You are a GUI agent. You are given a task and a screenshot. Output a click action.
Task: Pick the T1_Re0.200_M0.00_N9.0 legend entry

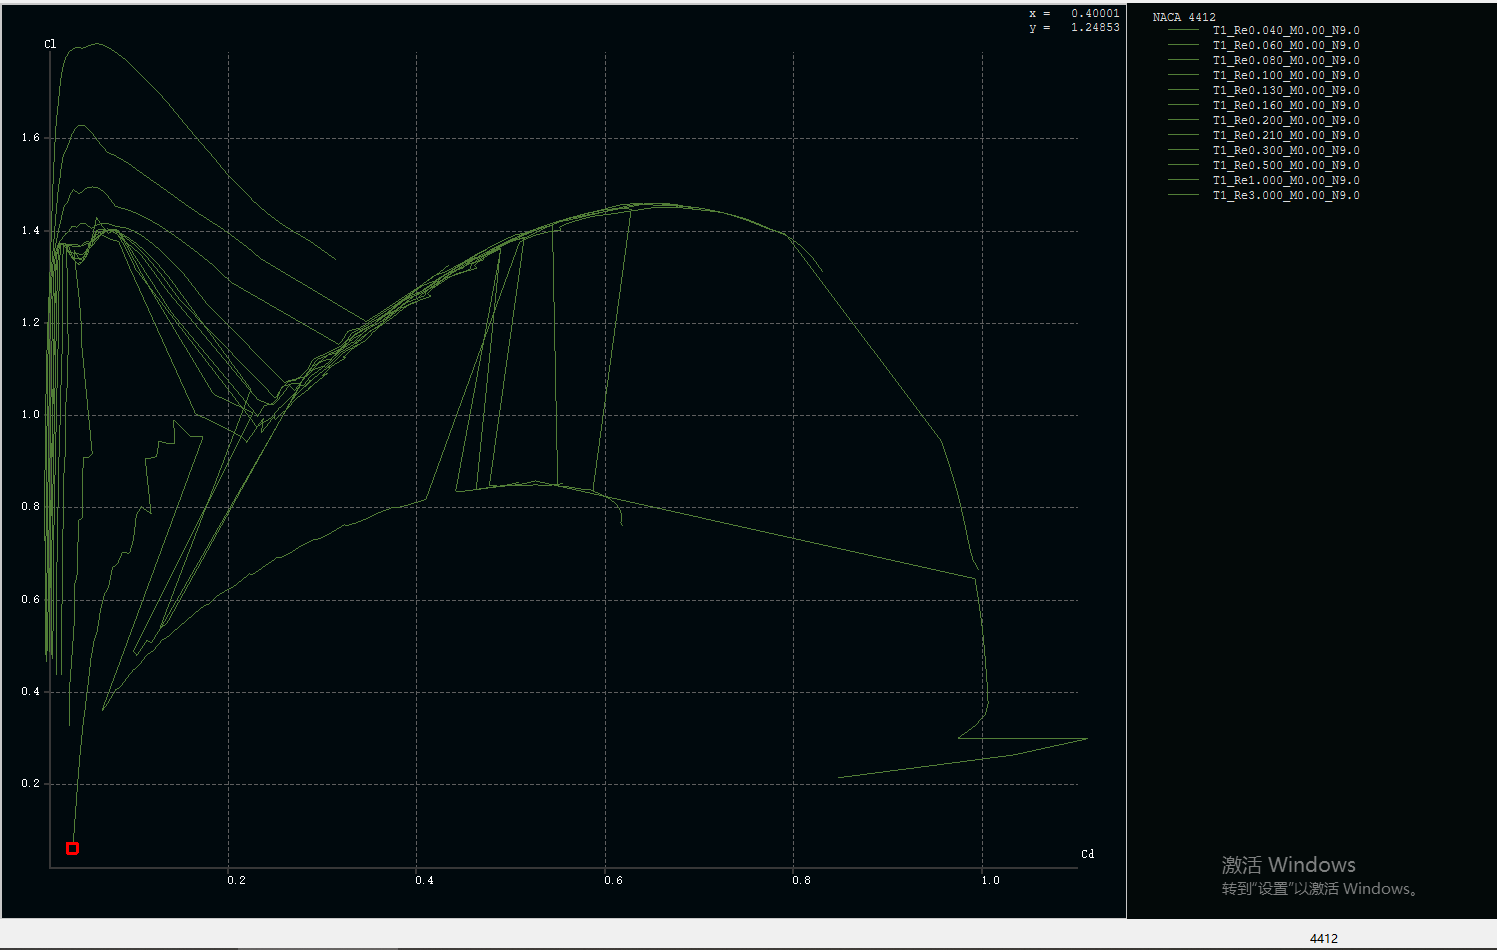click(x=1286, y=120)
